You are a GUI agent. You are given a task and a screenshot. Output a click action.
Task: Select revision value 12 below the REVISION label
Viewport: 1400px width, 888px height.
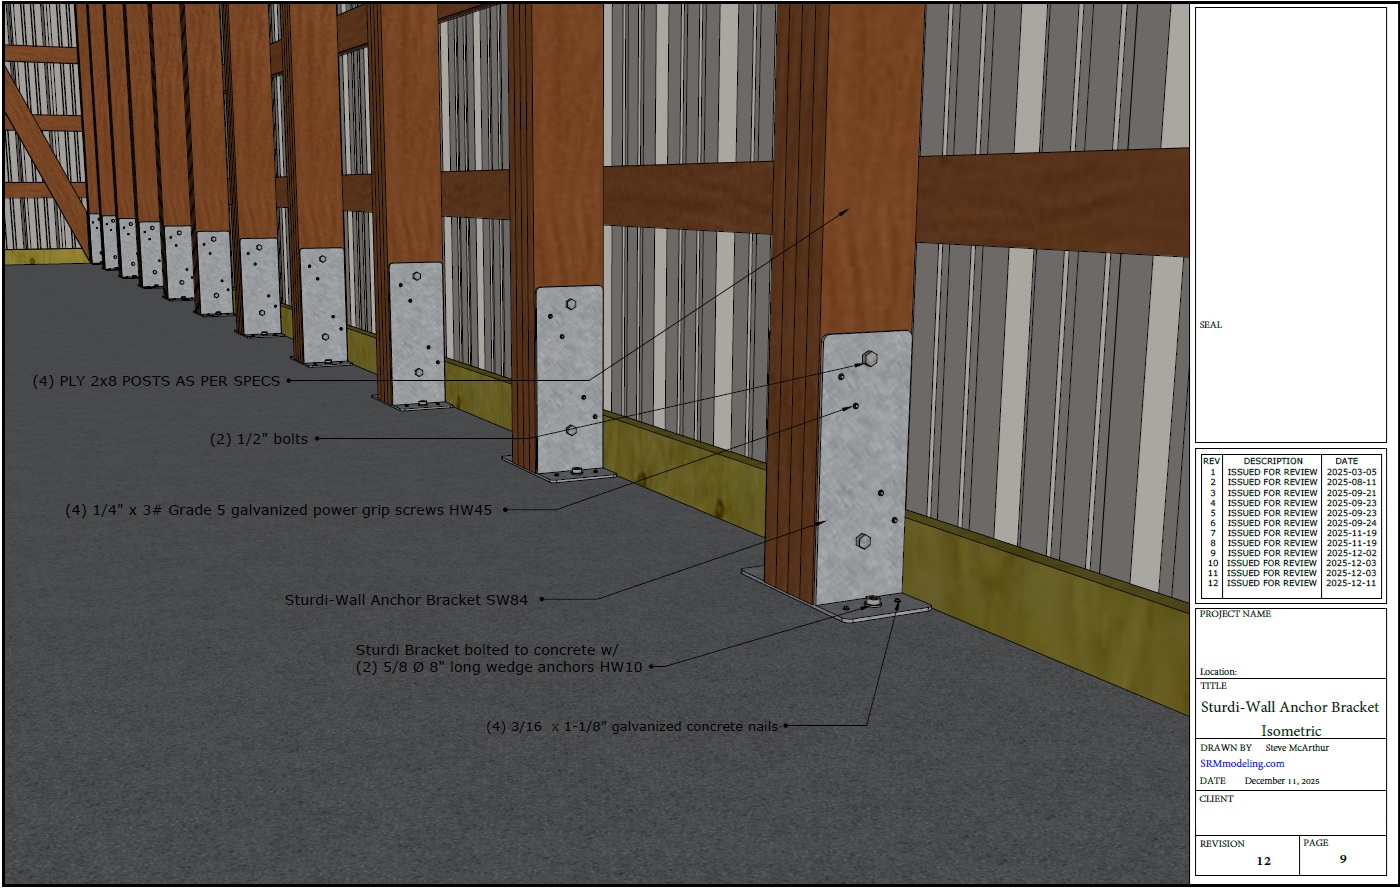coord(1263,860)
